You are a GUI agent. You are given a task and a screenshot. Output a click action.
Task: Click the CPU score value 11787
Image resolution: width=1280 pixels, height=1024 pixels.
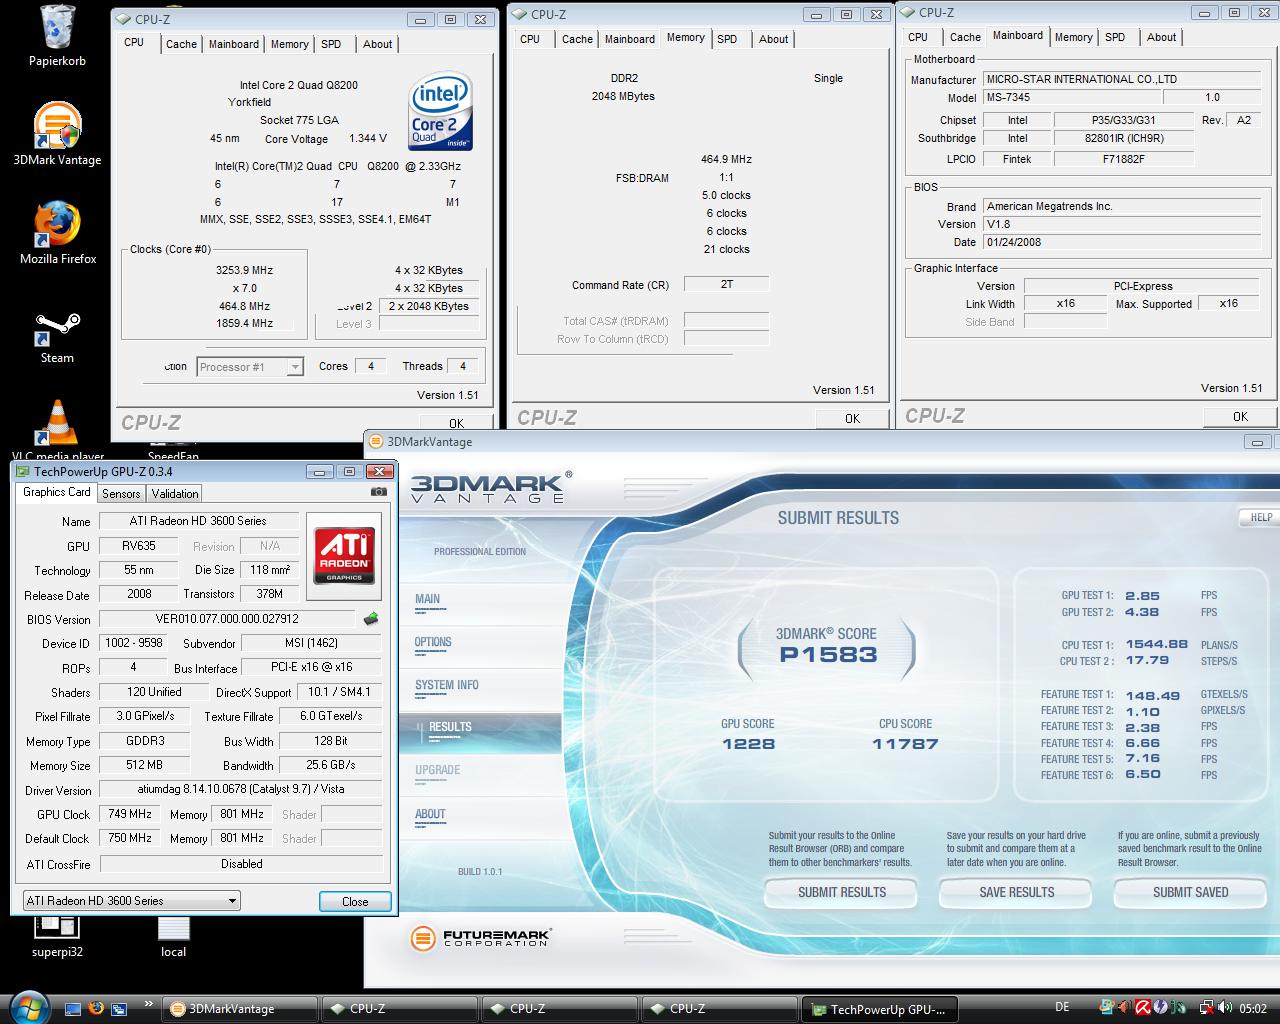pos(905,744)
